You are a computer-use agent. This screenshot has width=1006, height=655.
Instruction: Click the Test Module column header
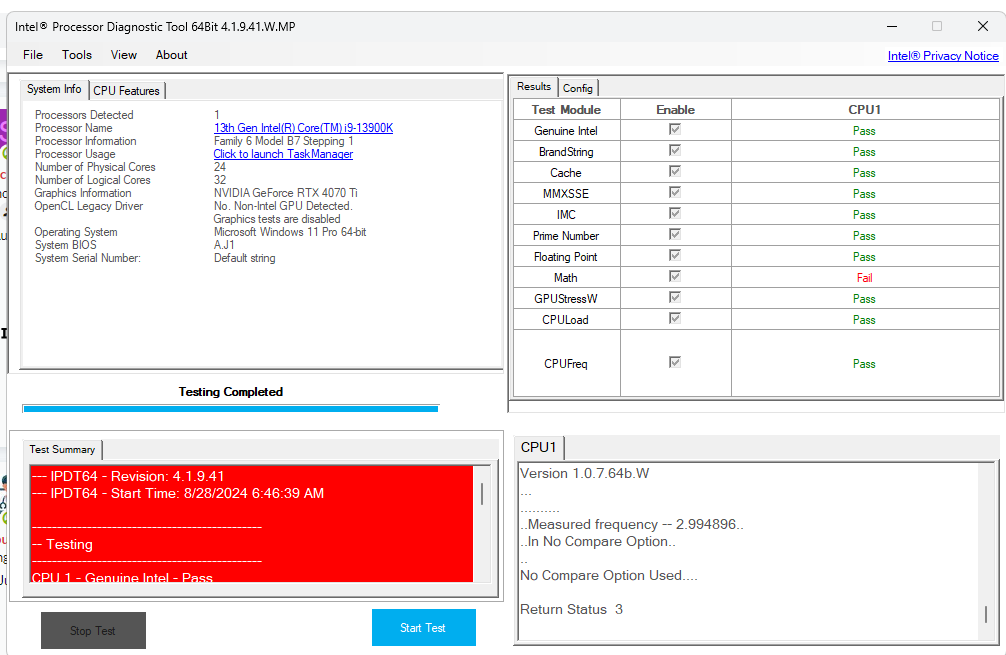click(567, 110)
